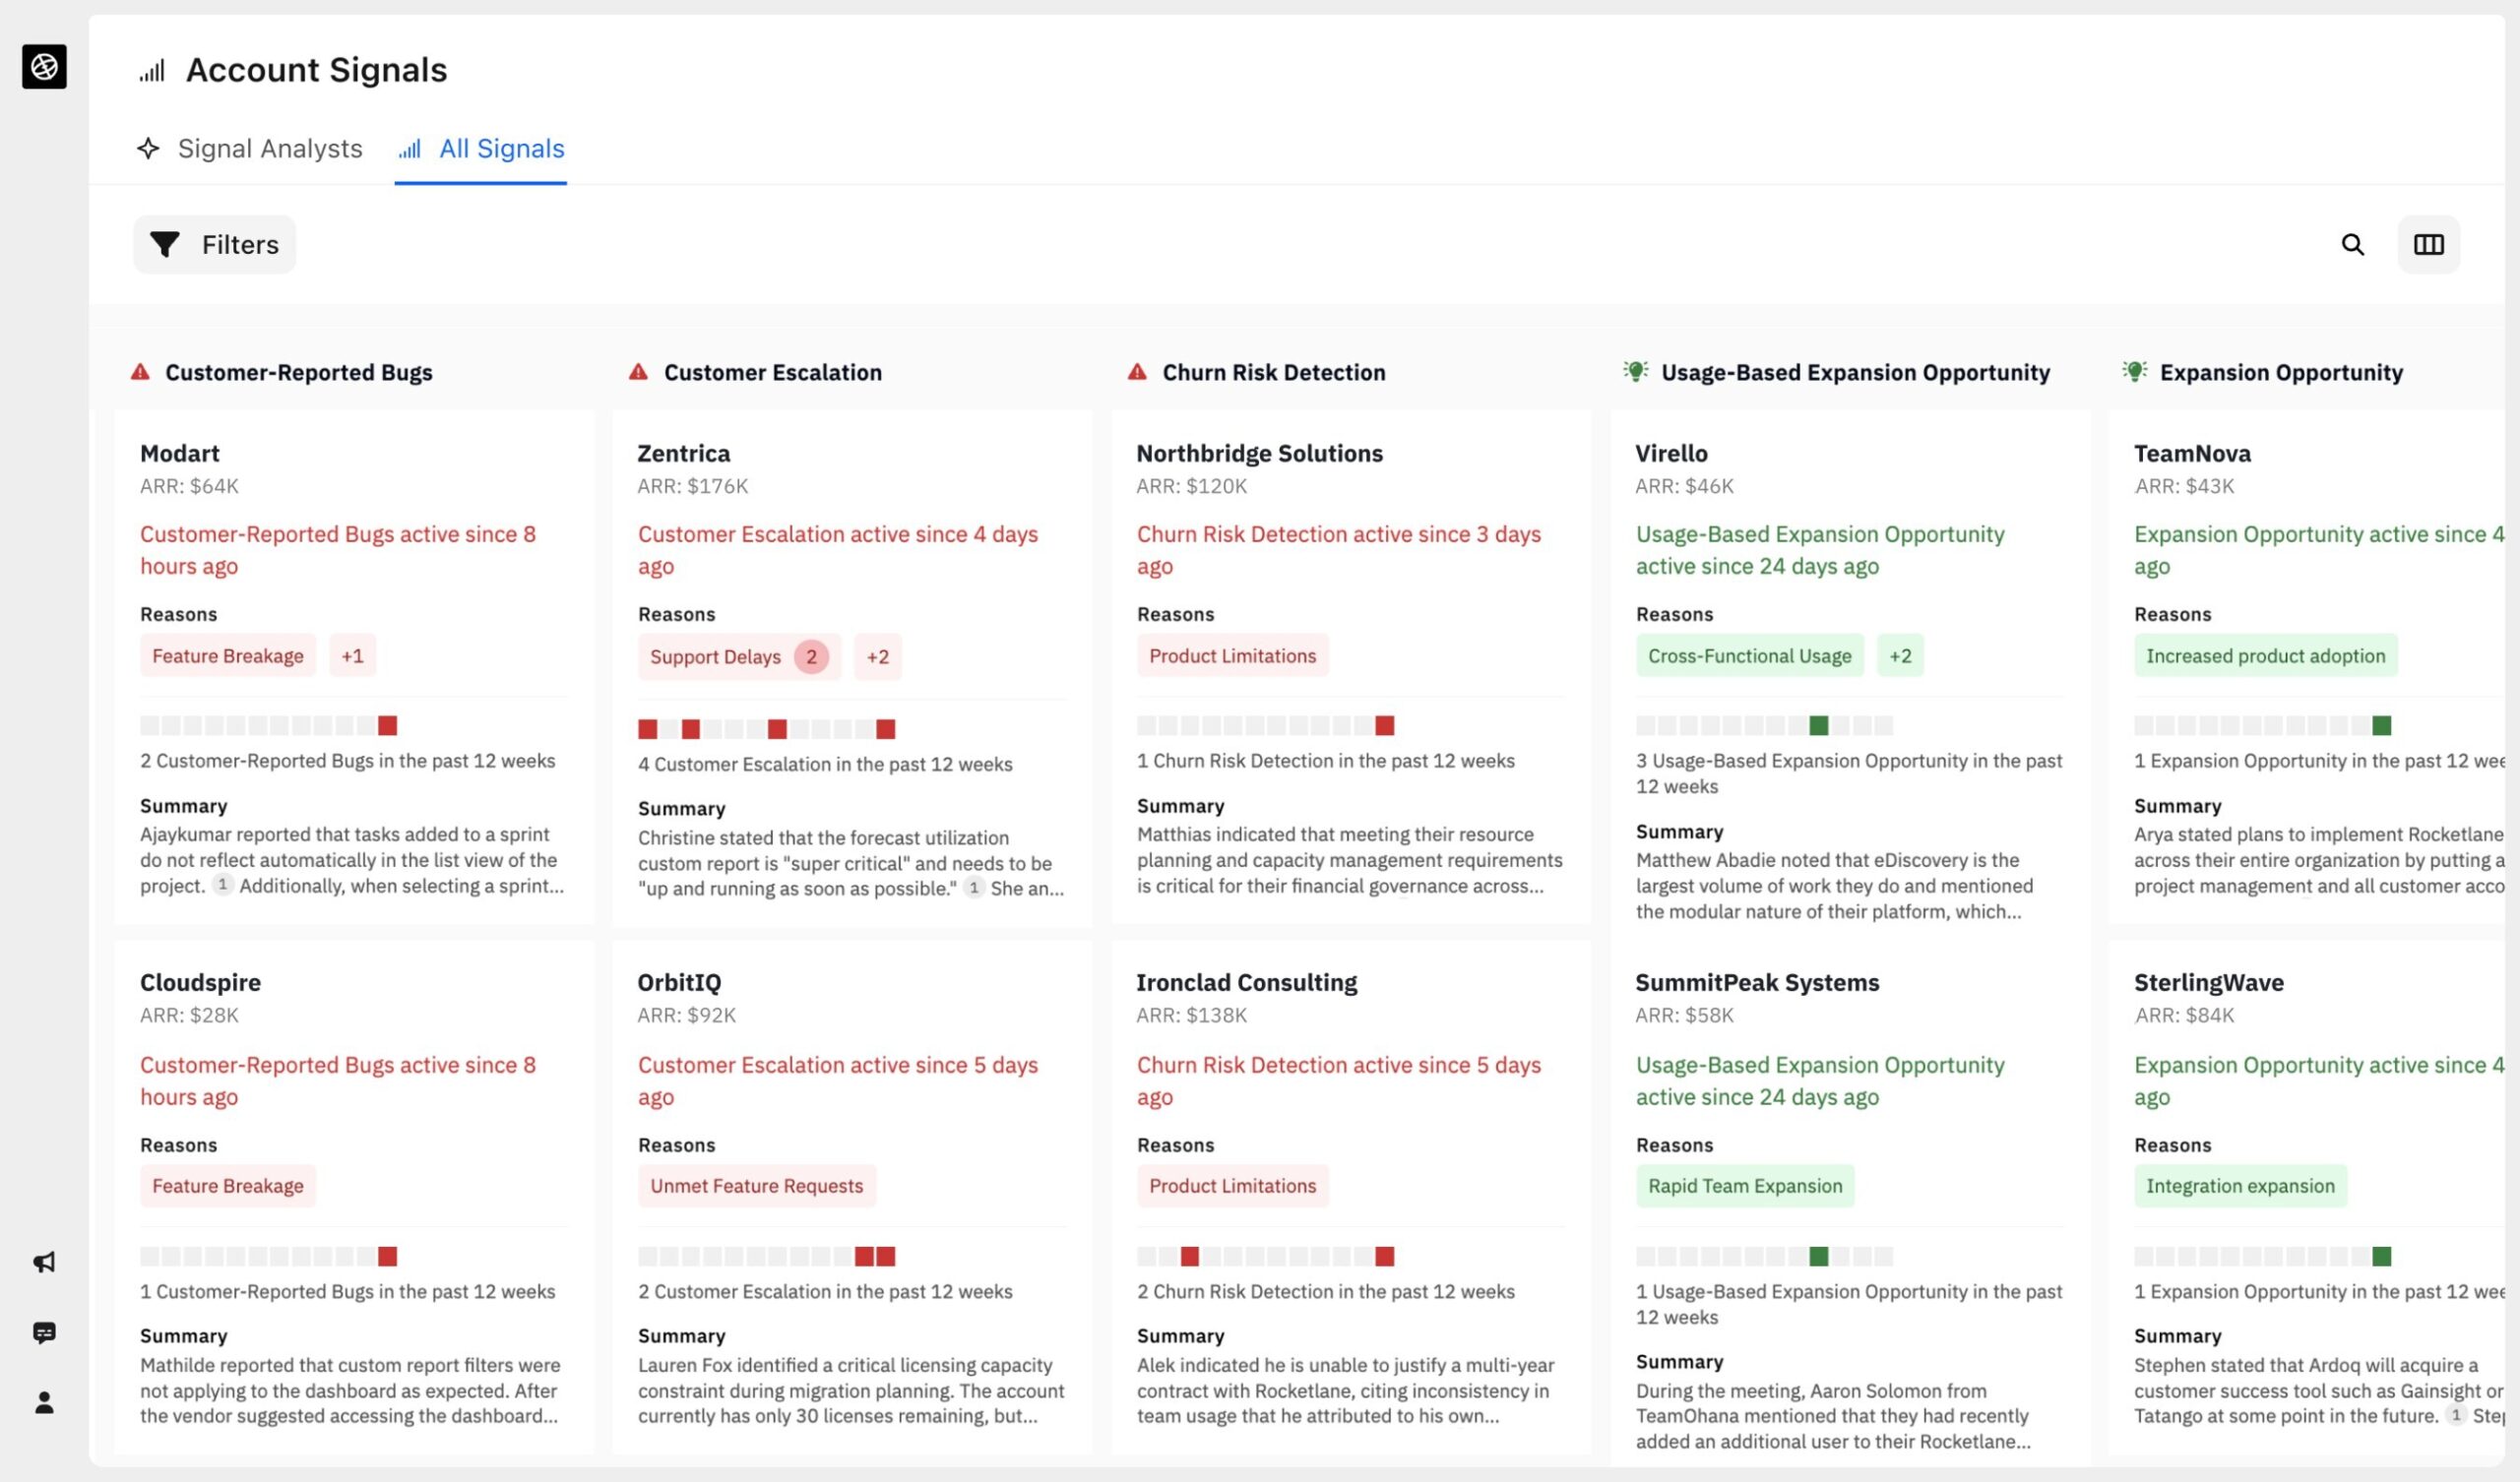Image resolution: width=2520 pixels, height=1482 pixels.
Task: Open announcements via megaphone sidebar icon
Action: [44, 1262]
